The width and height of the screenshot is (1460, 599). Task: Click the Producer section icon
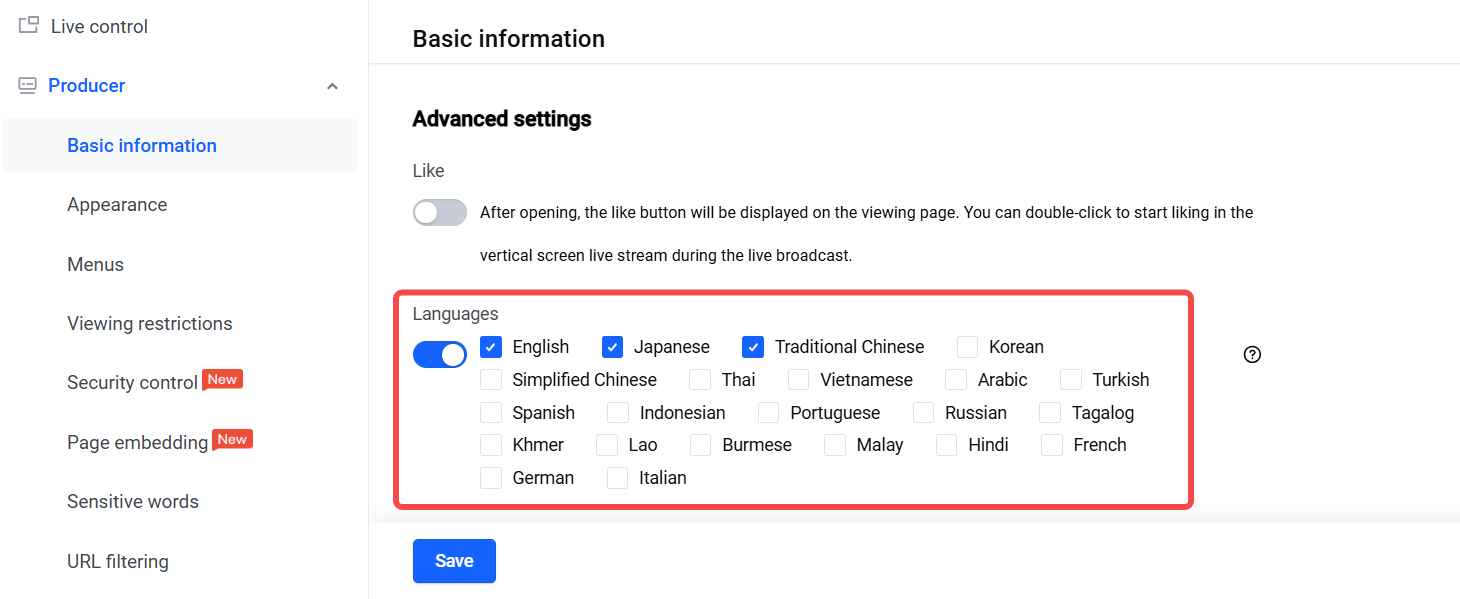click(x=28, y=86)
